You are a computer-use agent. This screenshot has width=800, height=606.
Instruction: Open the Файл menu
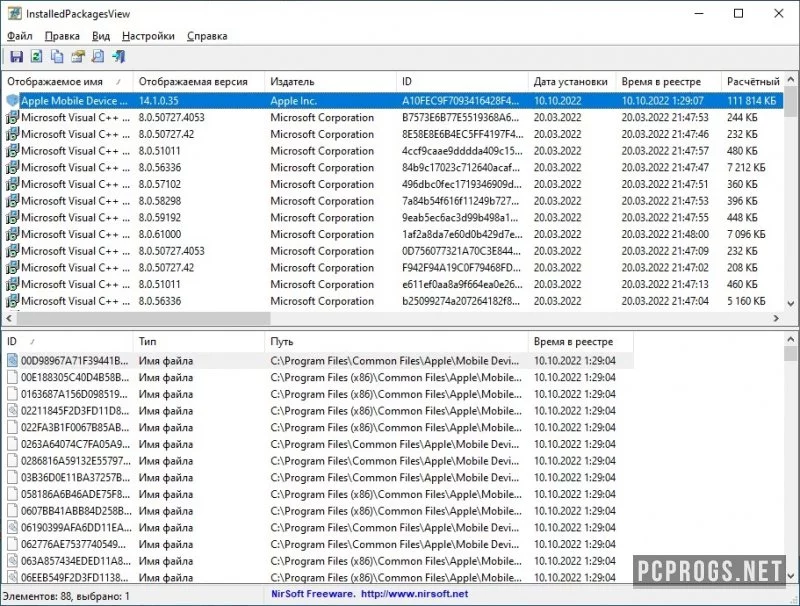[x=20, y=36]
